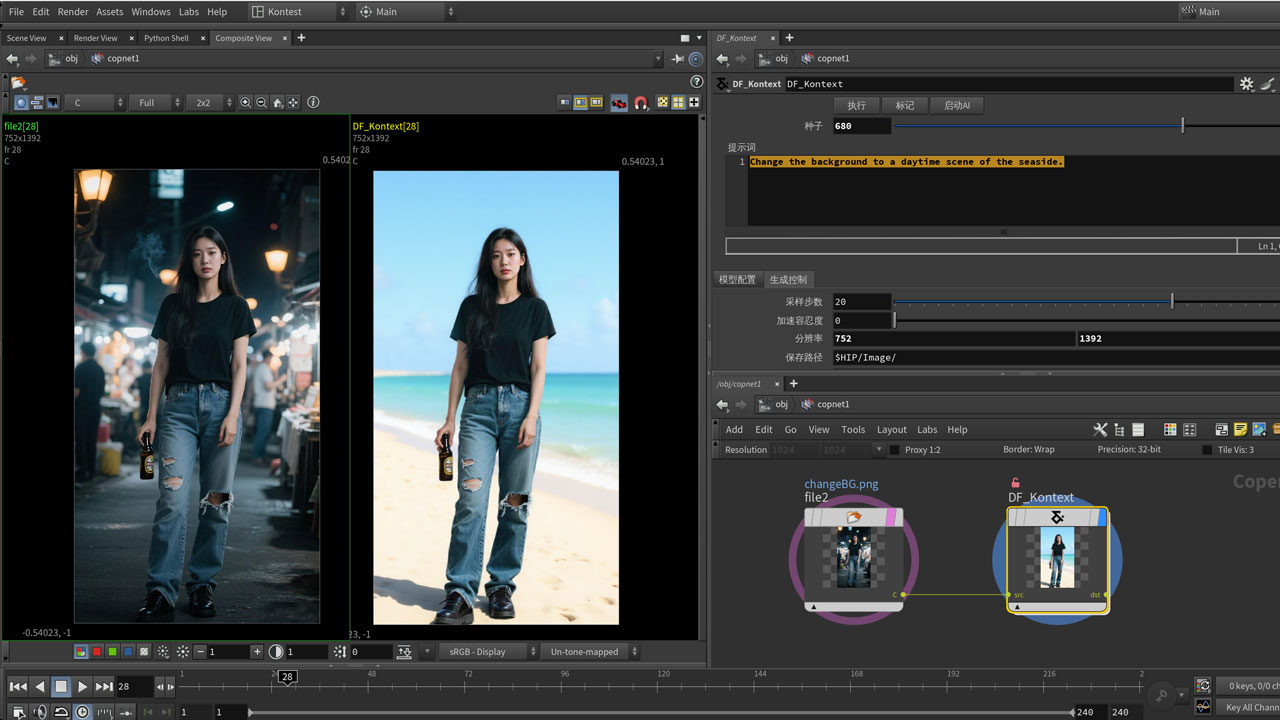The image size is (1280, 720).
Task: Open the File menu
Action: coord(16,12)
